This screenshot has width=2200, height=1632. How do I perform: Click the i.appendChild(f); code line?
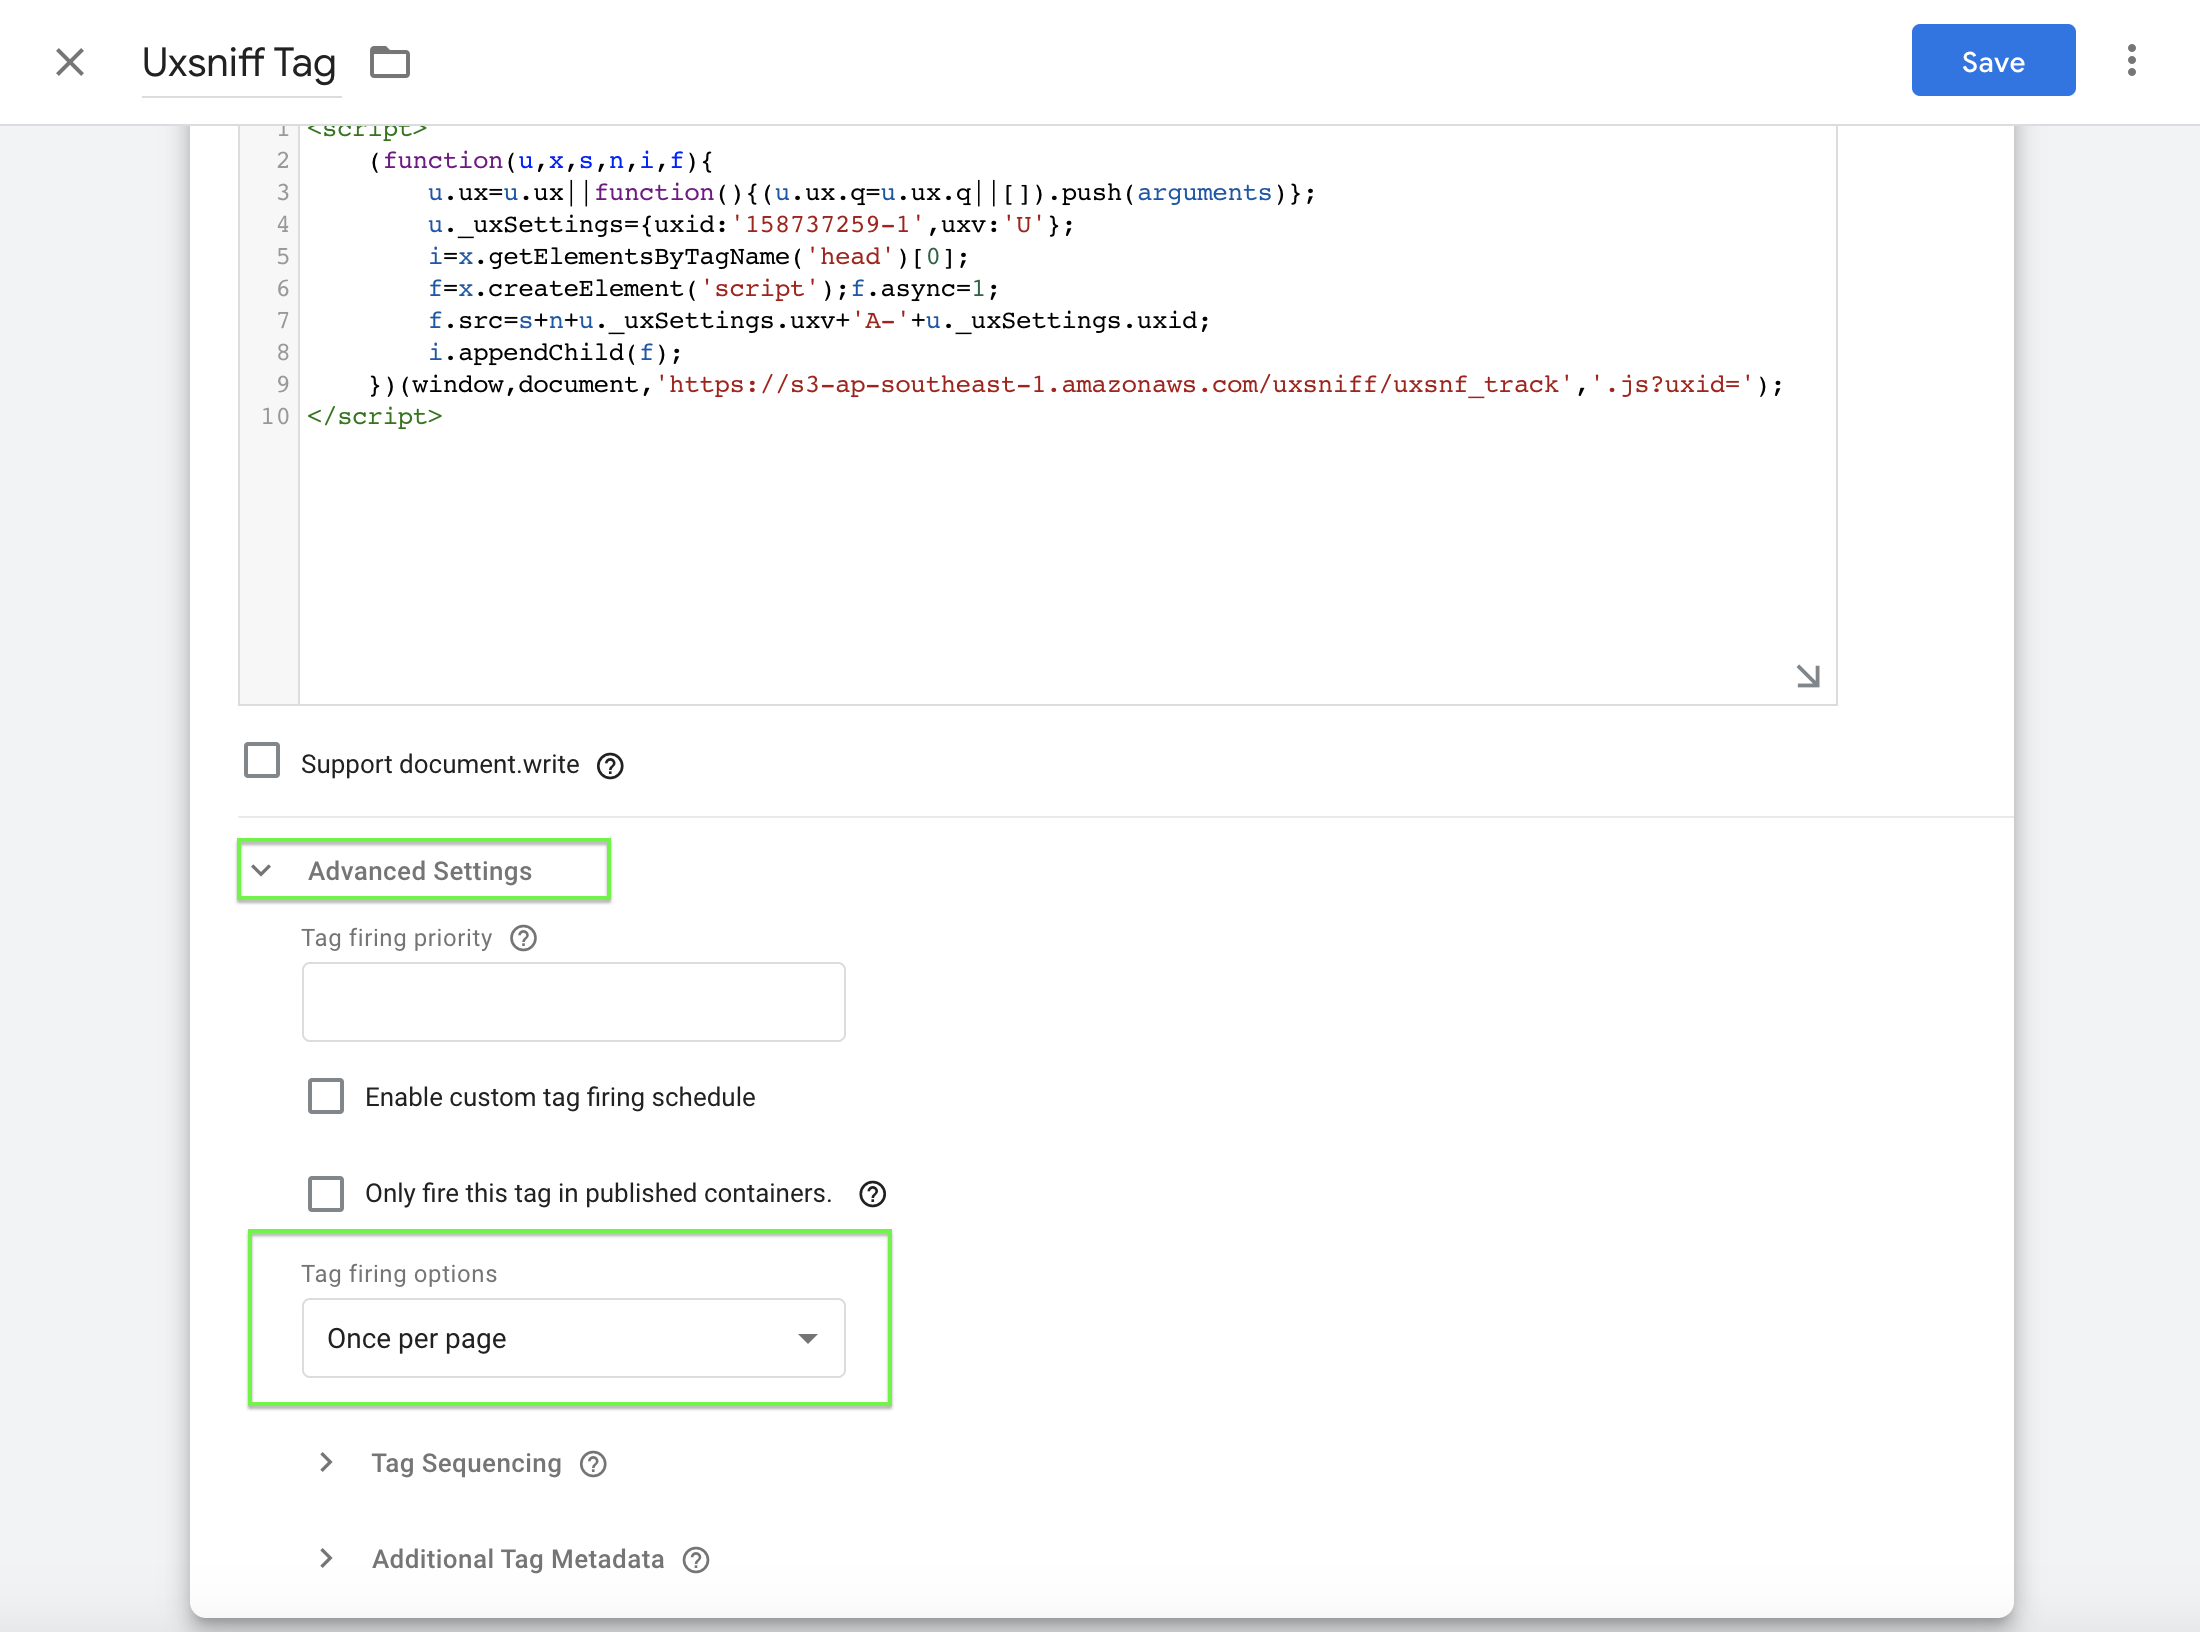[x=555, y=352]
